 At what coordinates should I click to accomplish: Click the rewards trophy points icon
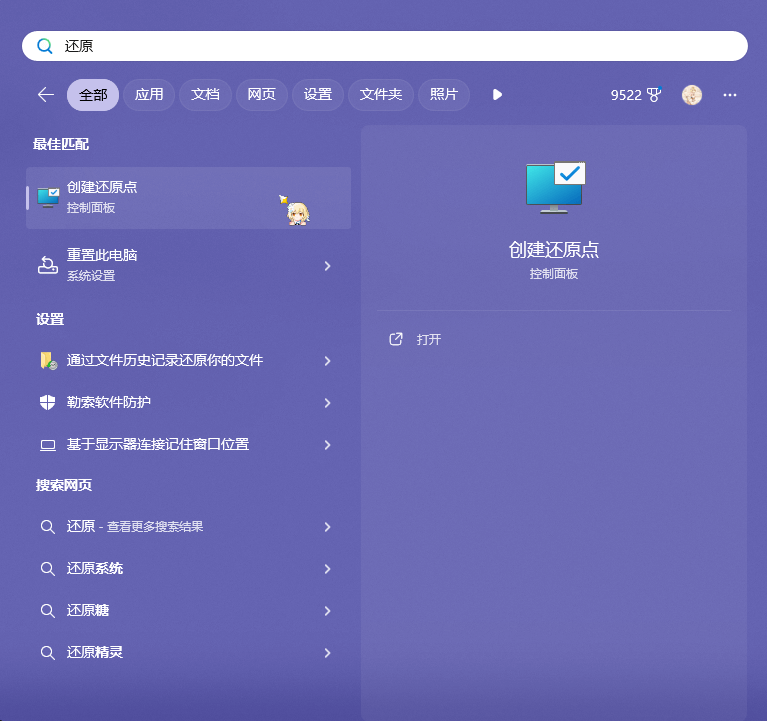pyautogui.click(x=654, y=95)
